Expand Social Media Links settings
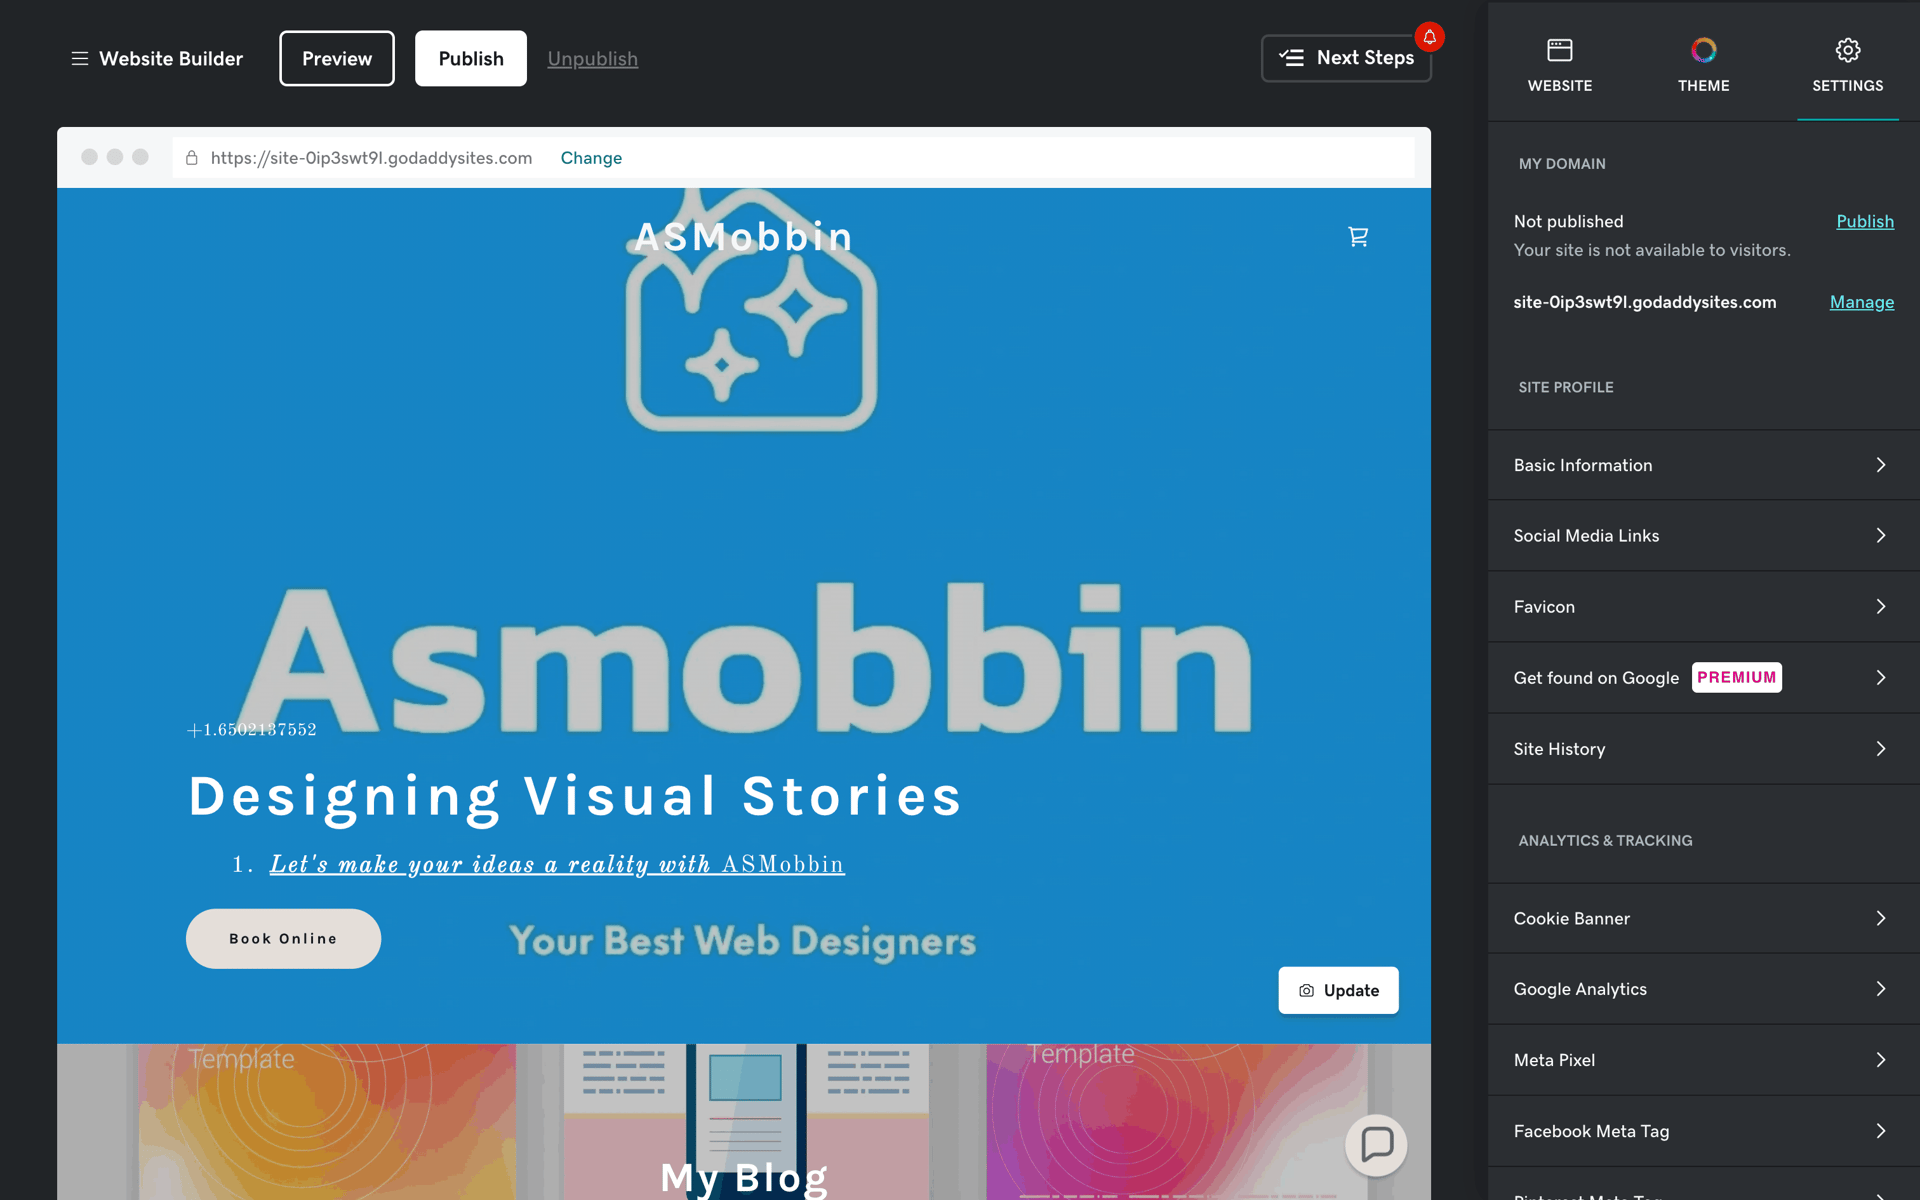 tap(1704, 536)
